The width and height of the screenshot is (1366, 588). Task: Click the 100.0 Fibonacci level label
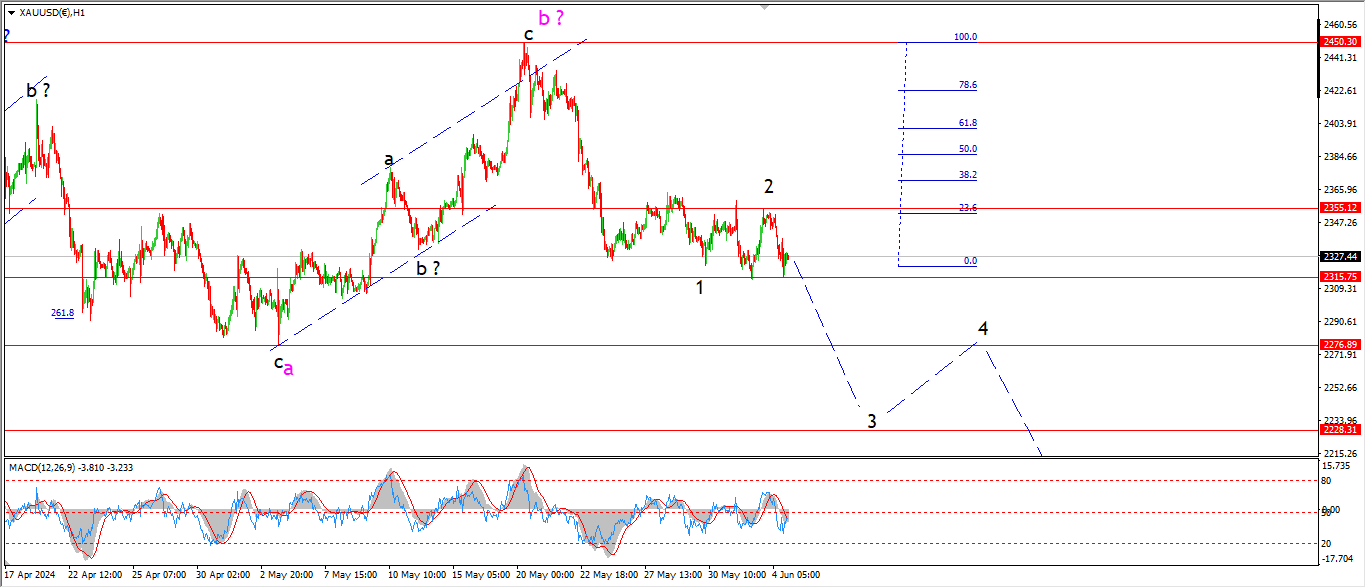(x=965, y=37)
